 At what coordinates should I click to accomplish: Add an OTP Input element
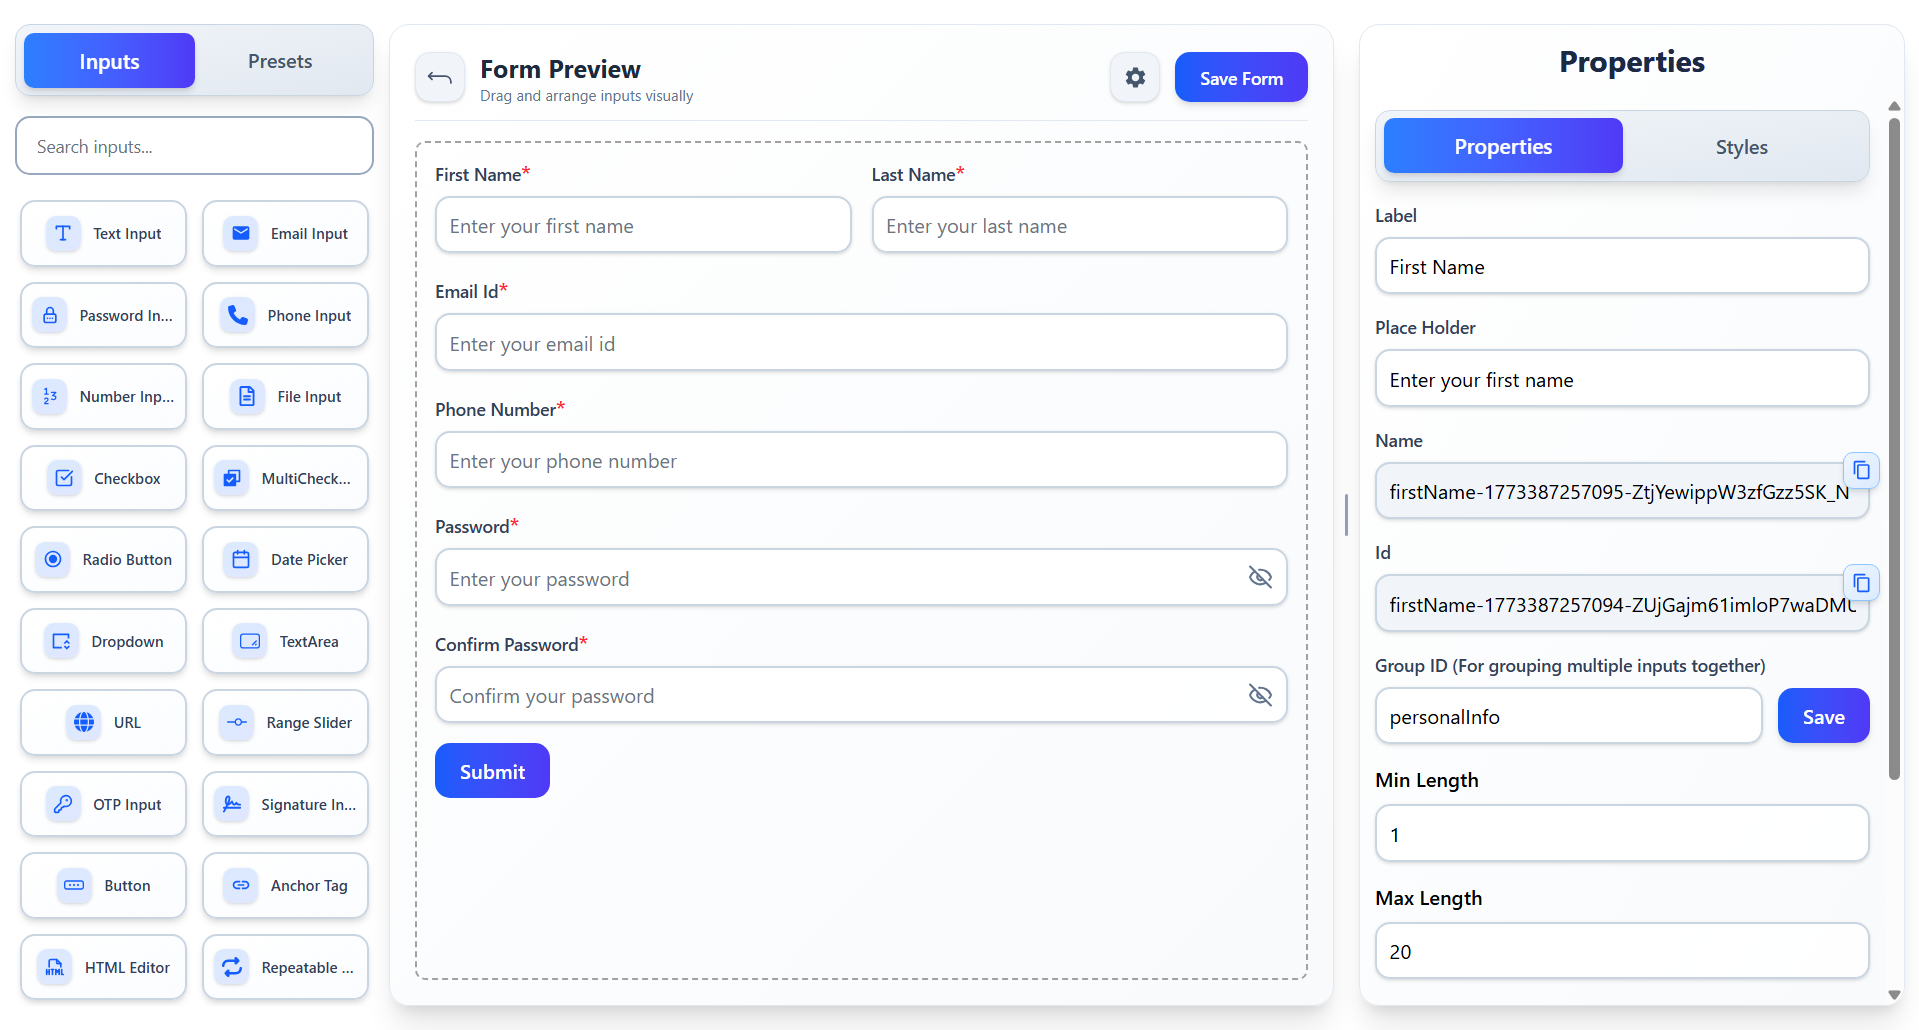103,804
